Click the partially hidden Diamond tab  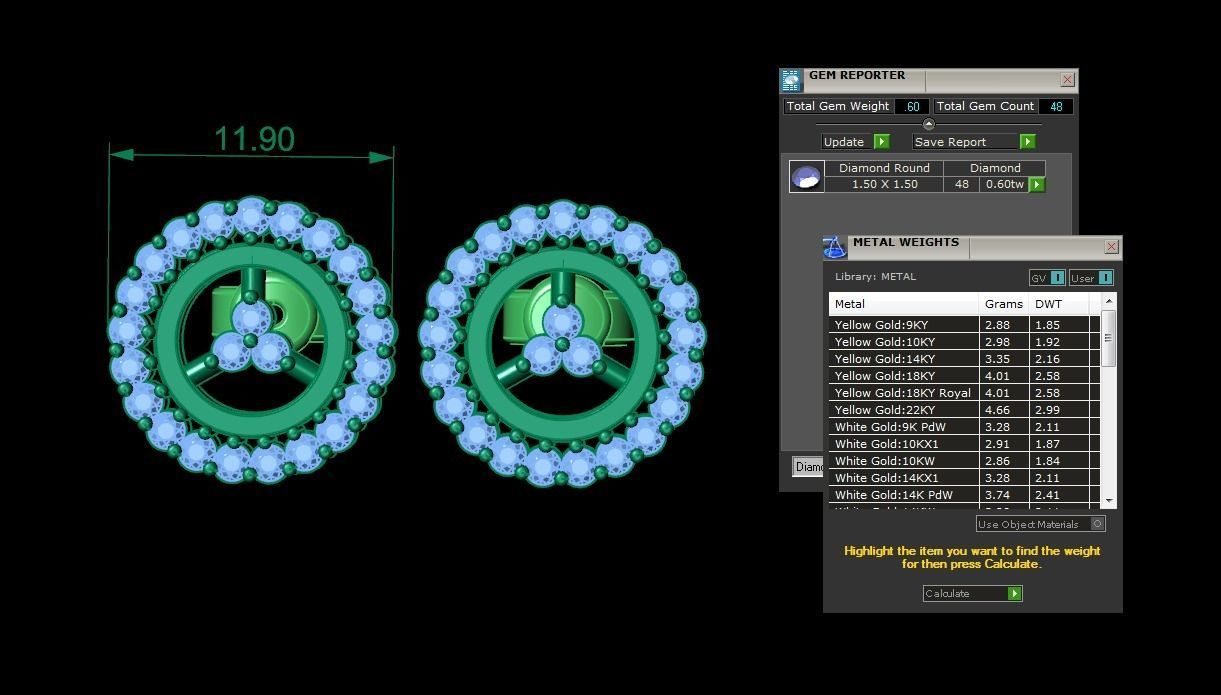tap(808, 467)
